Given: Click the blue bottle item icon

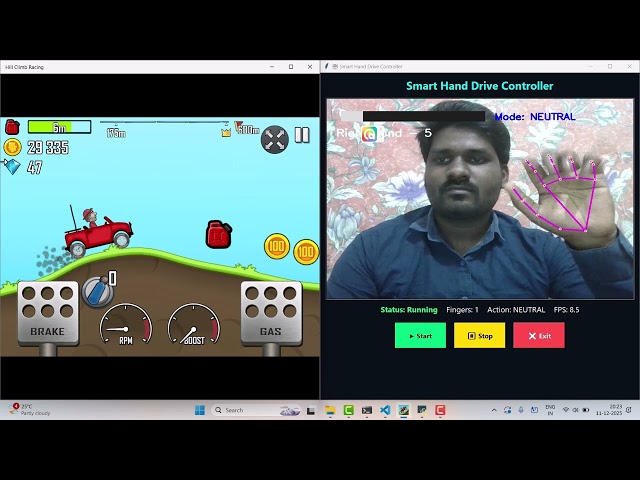Looking at the screenshot, I should point(98,291).
